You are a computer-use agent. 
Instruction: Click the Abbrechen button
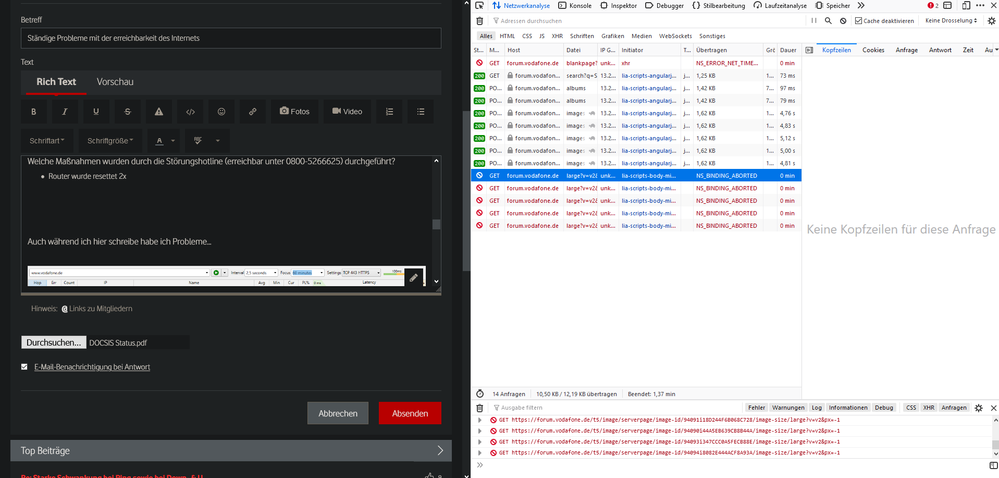(338, 413)
